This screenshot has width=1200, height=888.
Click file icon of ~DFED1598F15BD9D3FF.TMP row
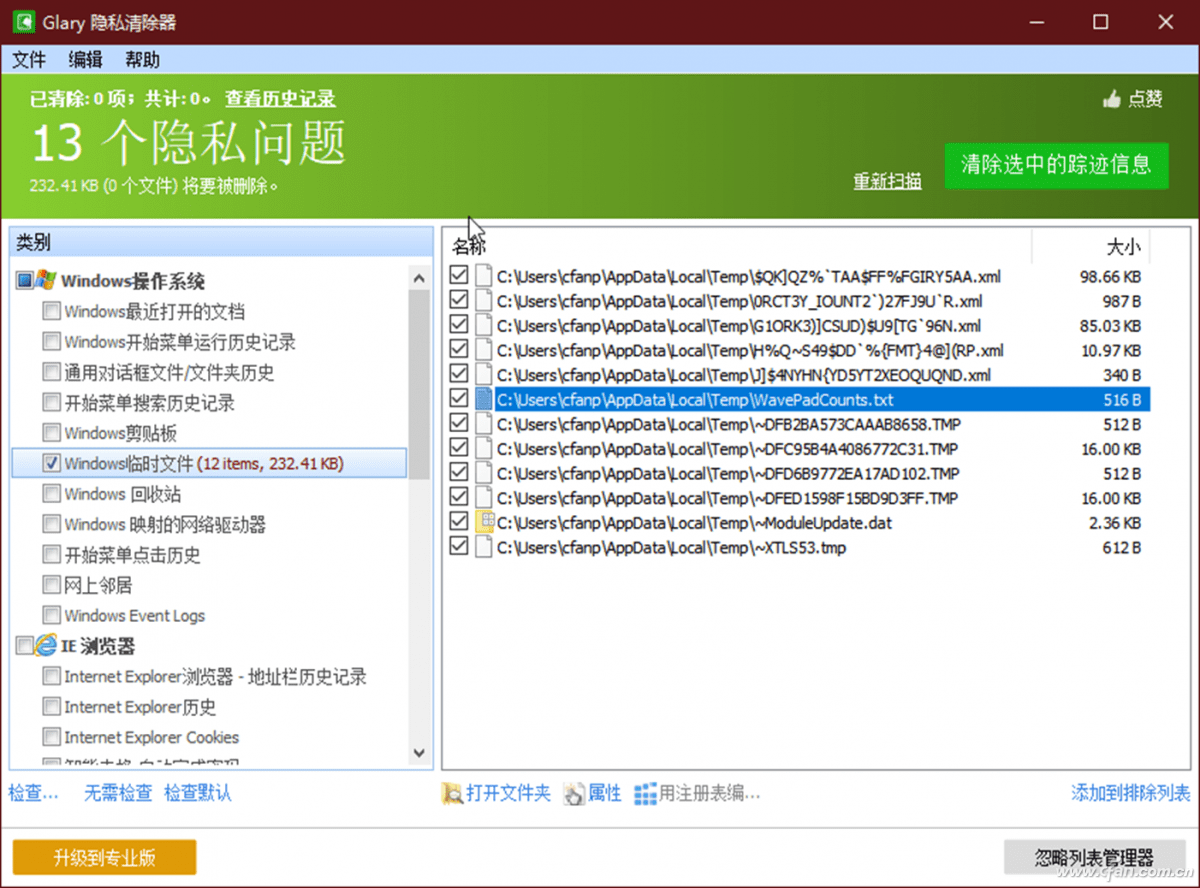(x=484, y=498)
